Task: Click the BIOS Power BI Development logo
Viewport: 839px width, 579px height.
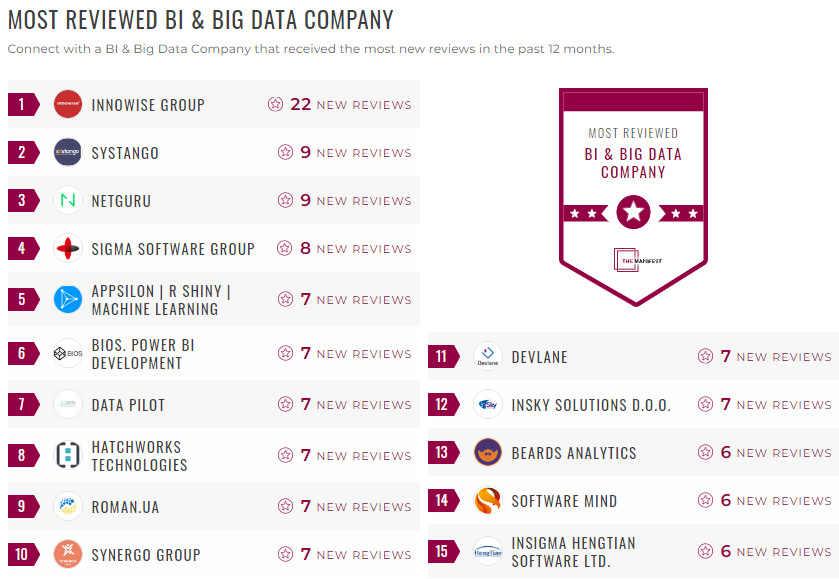Action: pyautogui.click(x=66, y=354)
